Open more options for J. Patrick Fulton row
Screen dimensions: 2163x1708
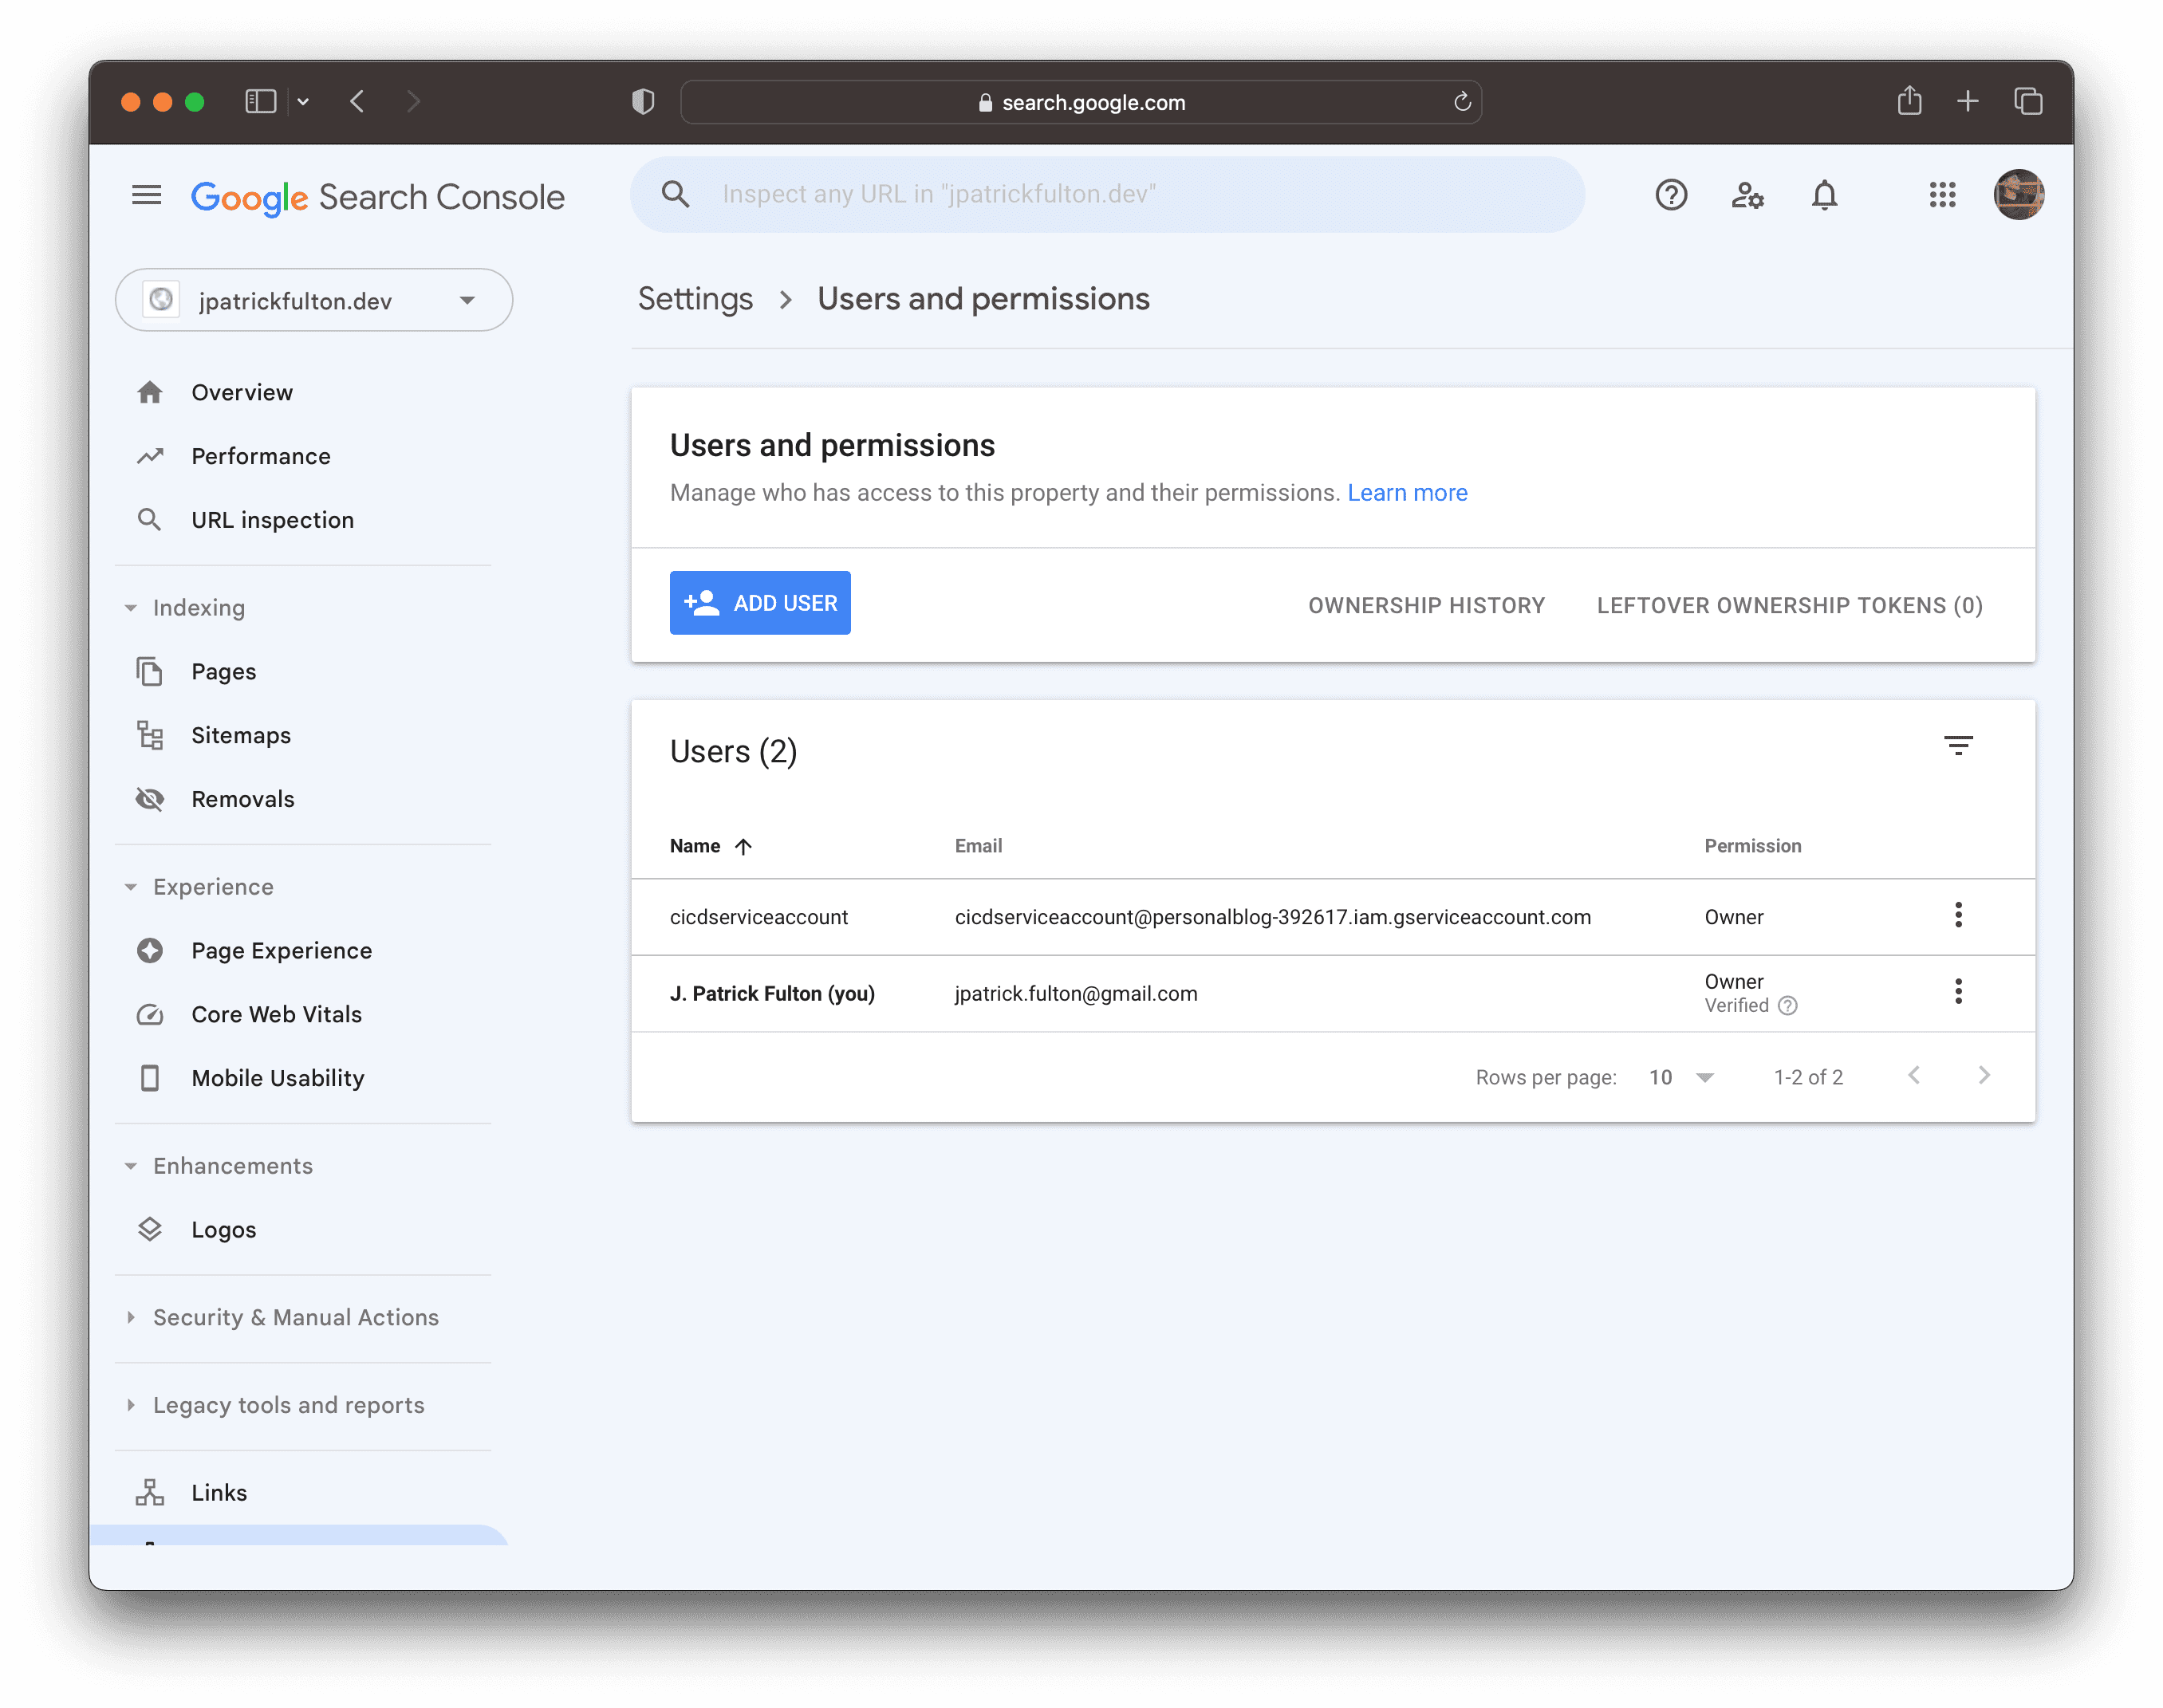tap(1958, 991)
